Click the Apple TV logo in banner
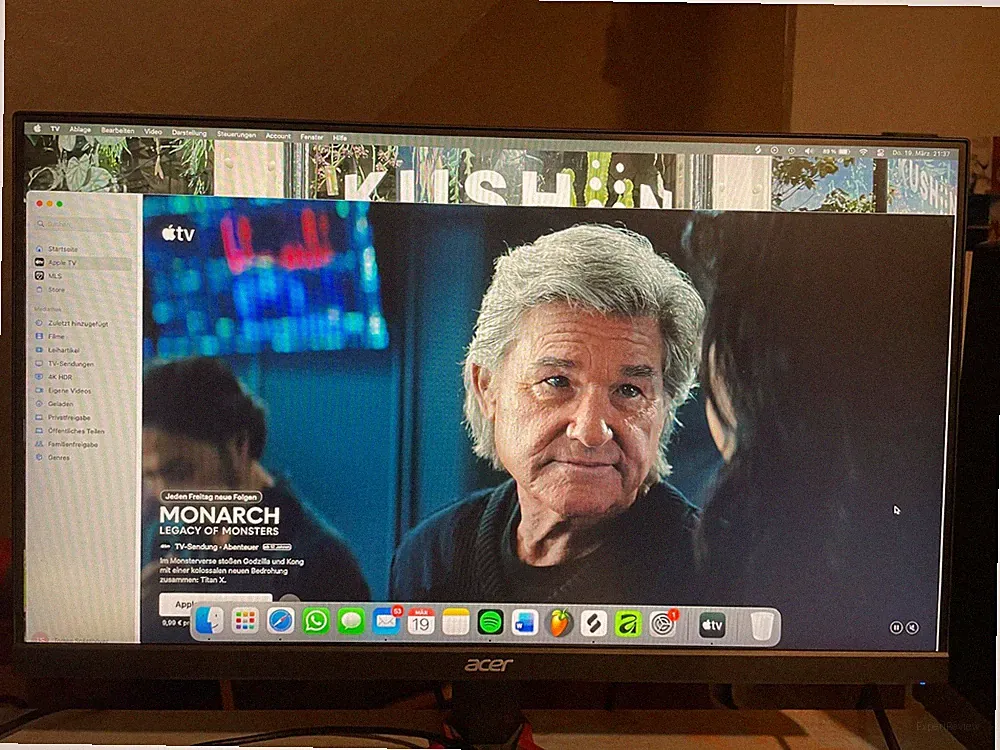This screenshot has width=1000, height=750. 178,233
